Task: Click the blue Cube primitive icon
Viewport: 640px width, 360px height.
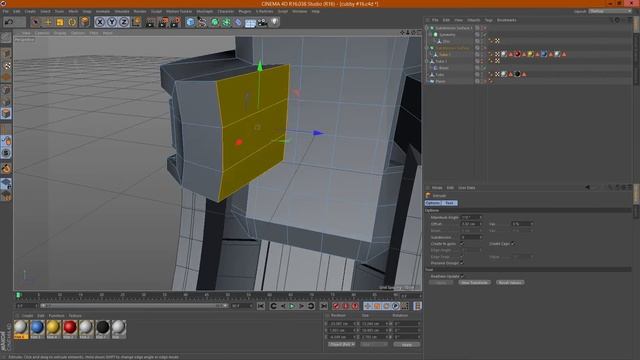Action: click(190, 22)
